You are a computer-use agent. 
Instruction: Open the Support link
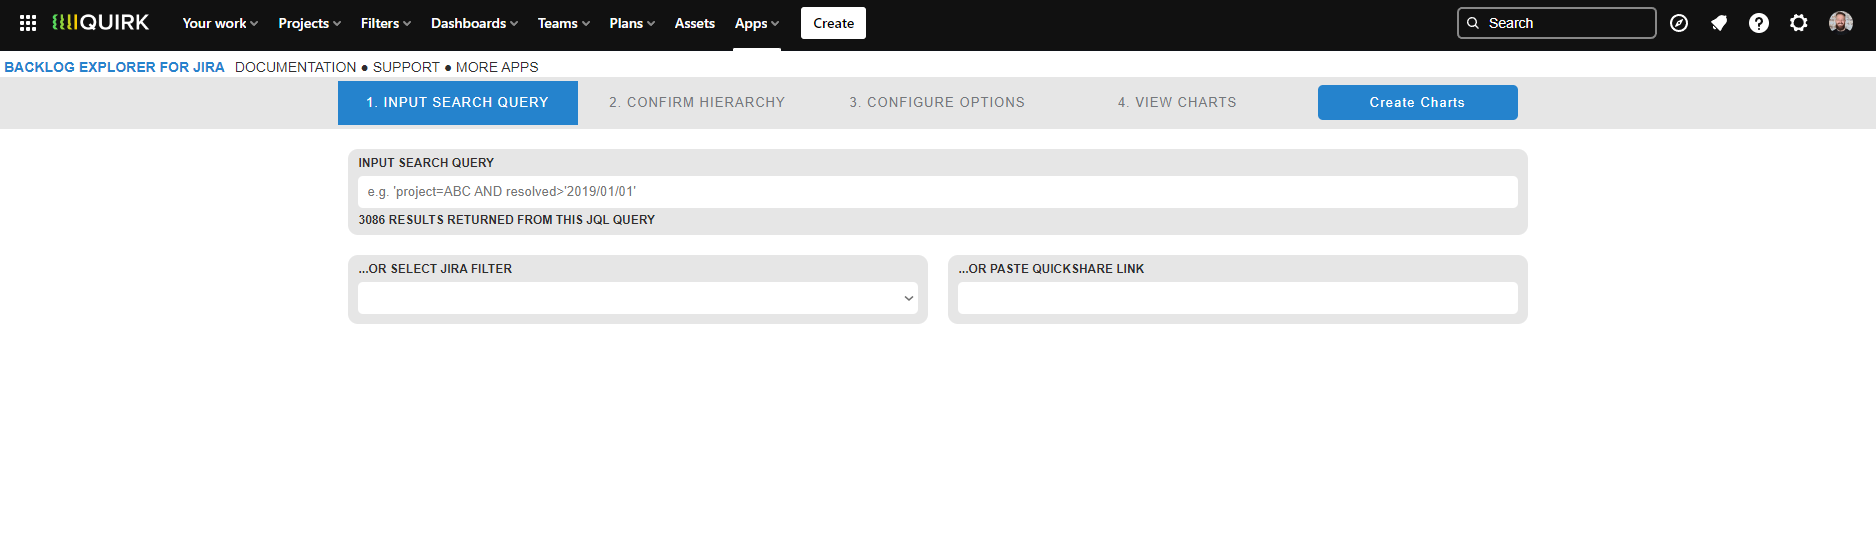coord(406,67)
